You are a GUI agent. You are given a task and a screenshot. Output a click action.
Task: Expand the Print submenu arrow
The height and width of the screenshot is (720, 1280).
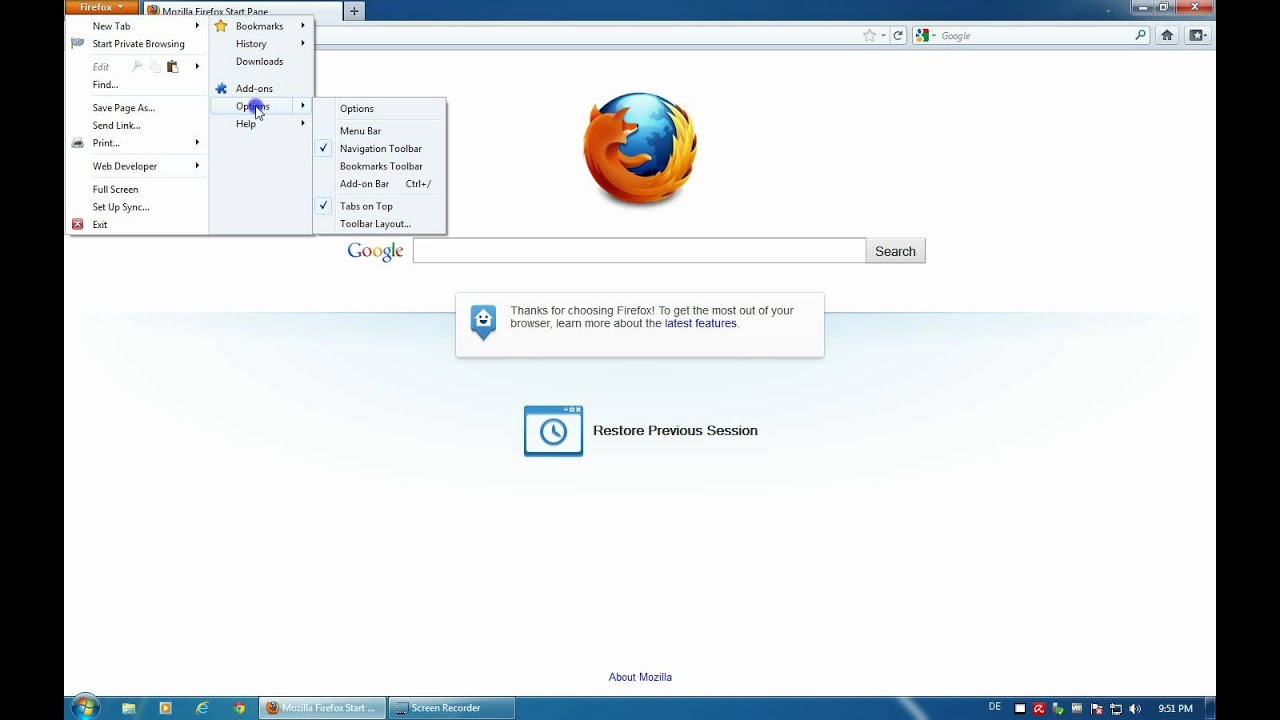click(197, 143)
